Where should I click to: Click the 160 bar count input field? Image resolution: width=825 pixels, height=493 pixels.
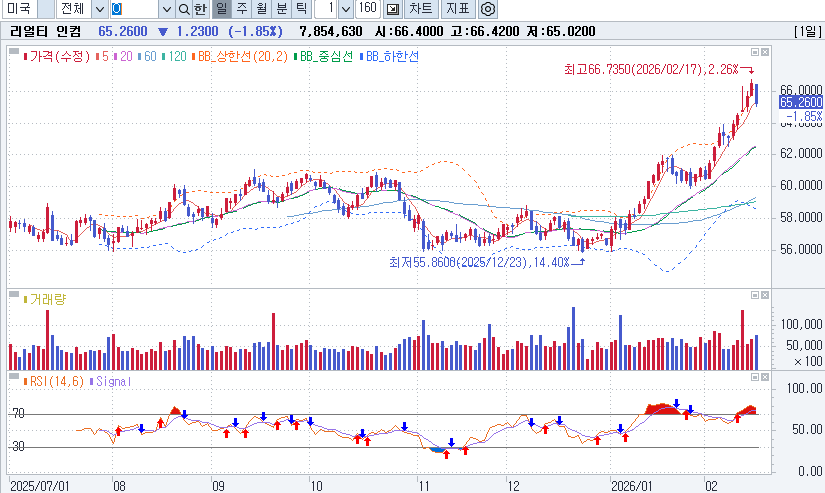tap(367, 9)
